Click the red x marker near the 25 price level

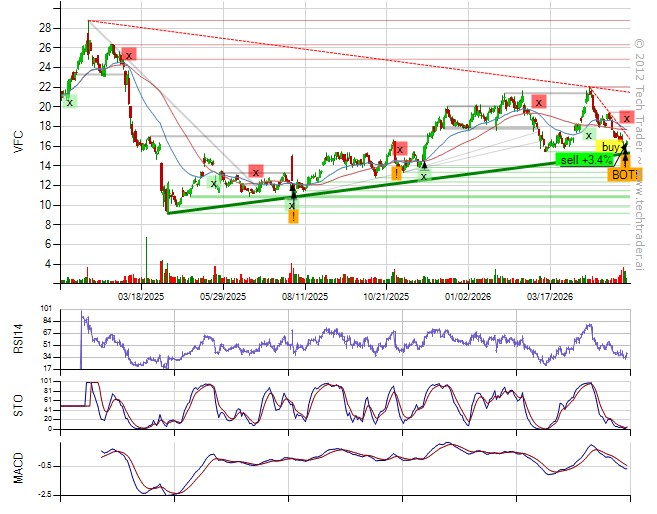click(129, 55)
